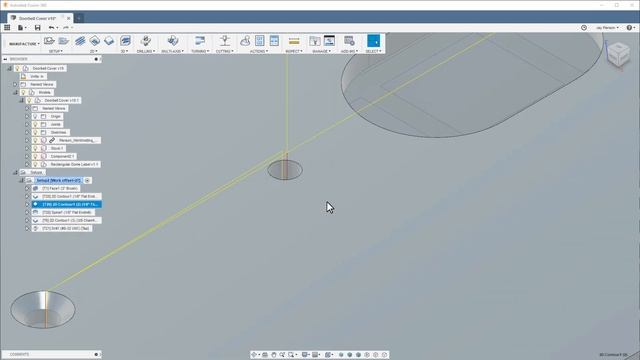Click the Simulate icon in Actions
640x360 pixels.
[245, 40]
